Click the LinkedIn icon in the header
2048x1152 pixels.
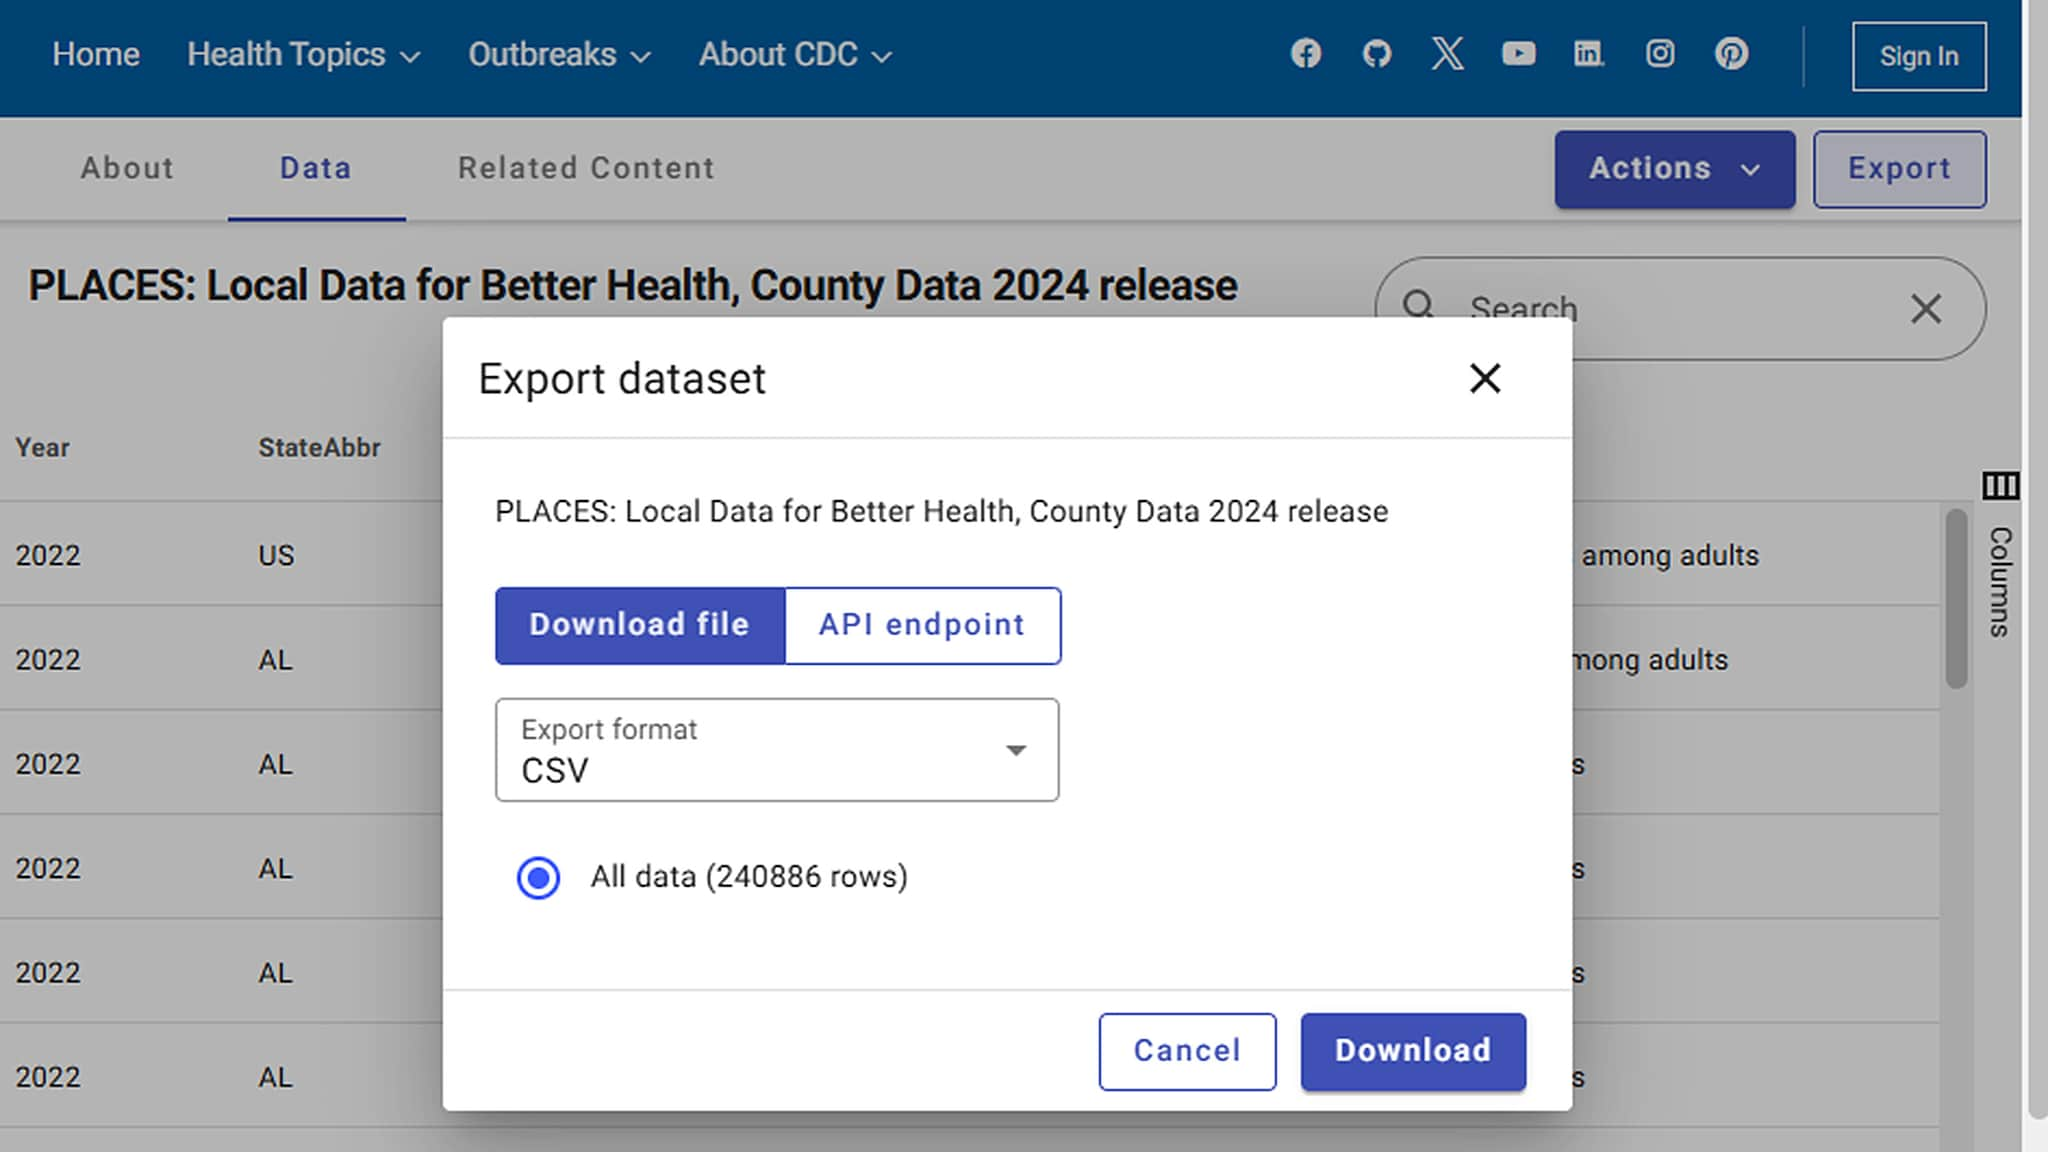click(x=1588, y=53)
